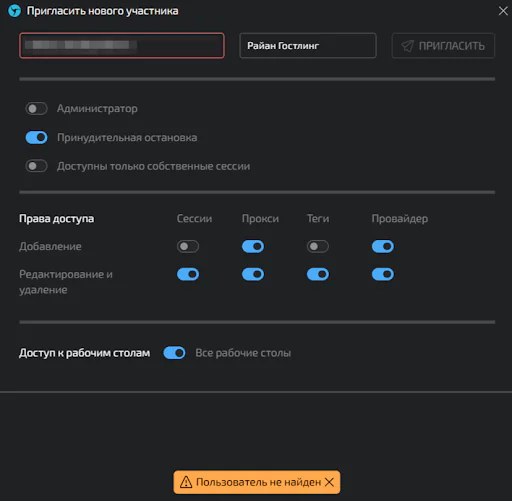
Task: Dismiss the Пользователь не найден notification
Action: click(x=329, y=482)
